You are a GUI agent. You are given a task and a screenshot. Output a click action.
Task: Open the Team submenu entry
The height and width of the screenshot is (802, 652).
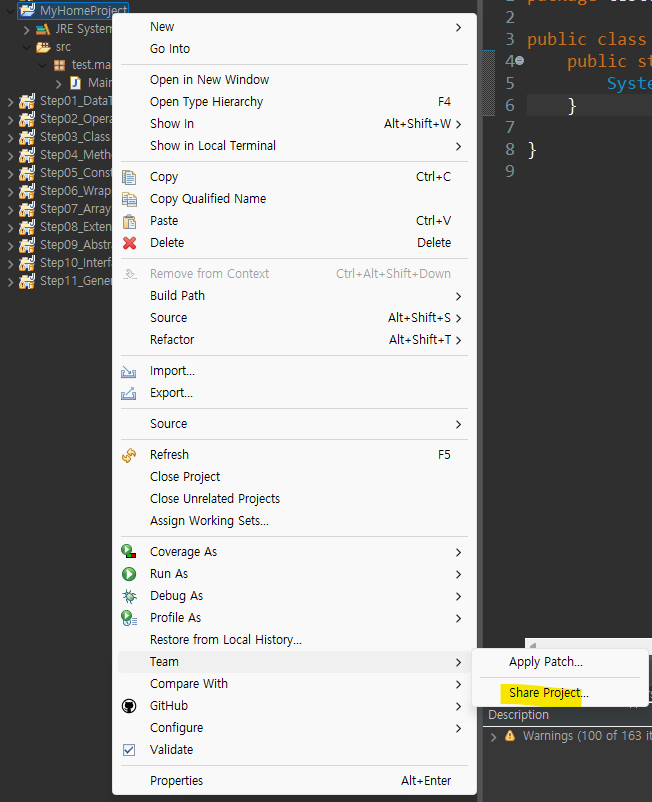click(294, 662)
